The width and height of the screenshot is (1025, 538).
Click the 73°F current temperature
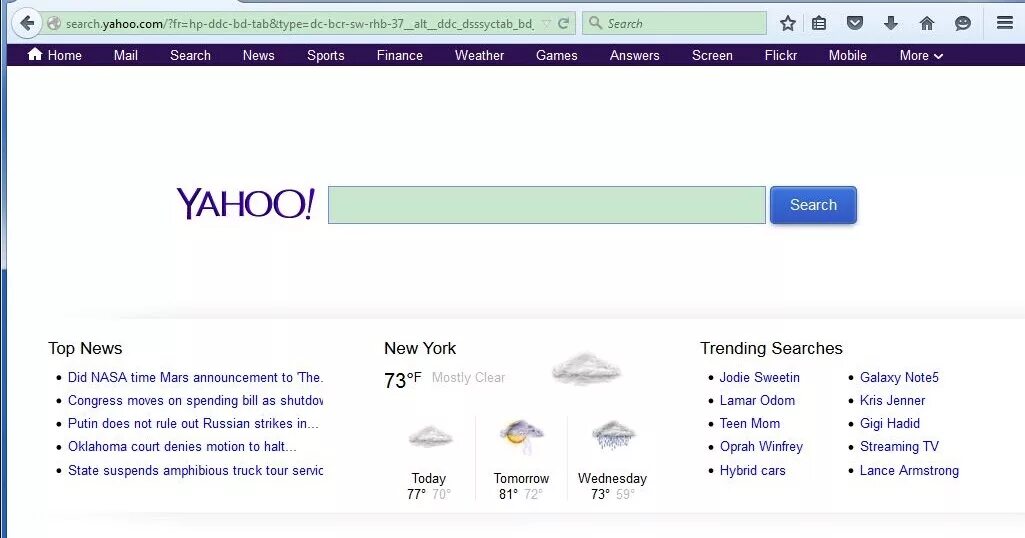(403, 380)
